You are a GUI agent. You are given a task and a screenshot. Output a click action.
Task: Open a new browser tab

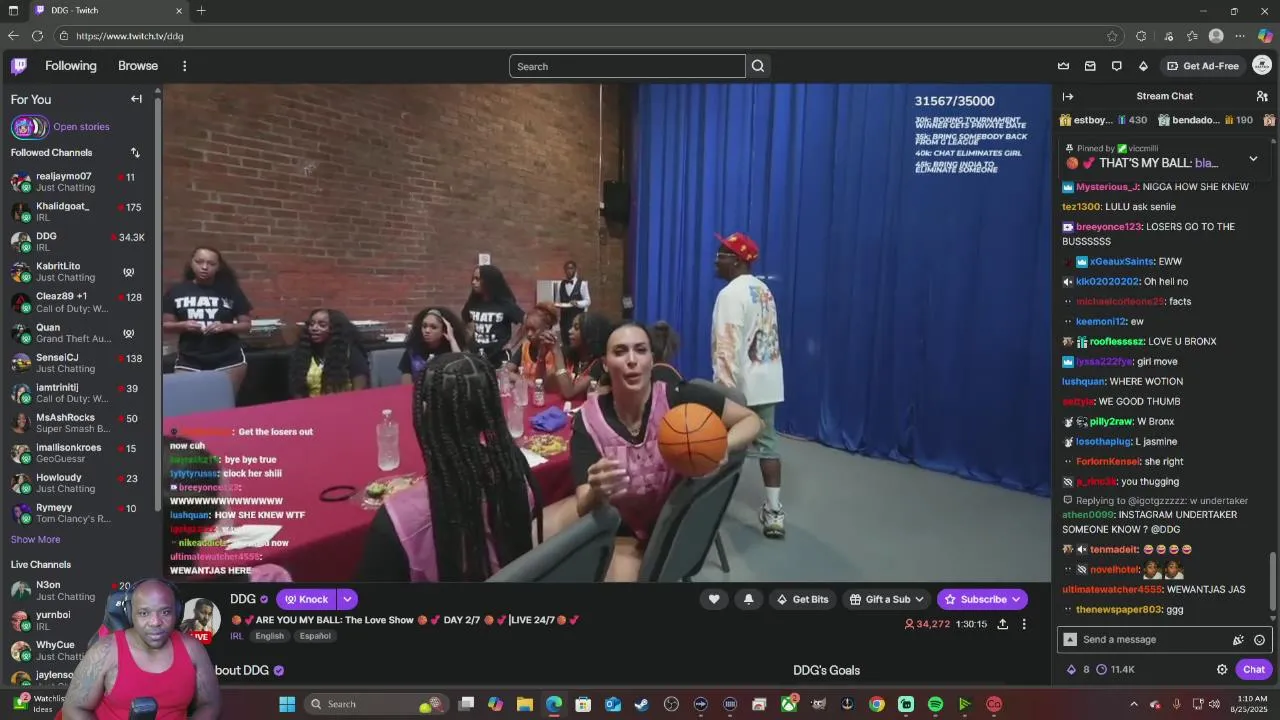tap(201, 11)
